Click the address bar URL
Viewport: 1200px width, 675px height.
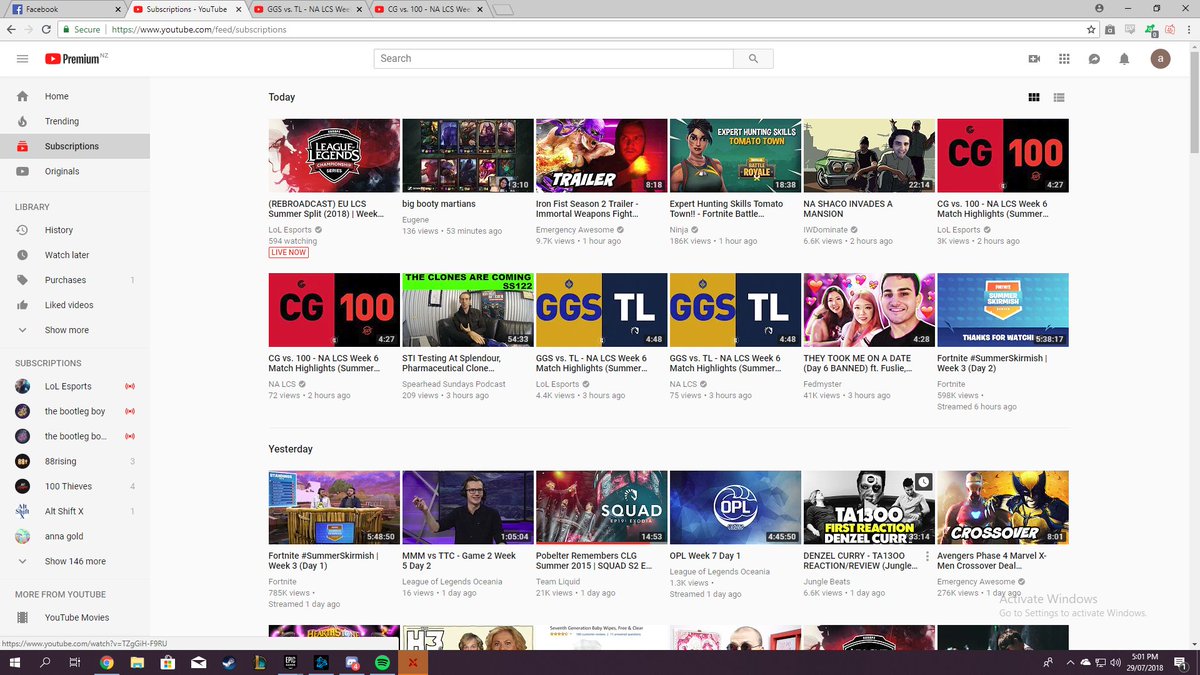click(x=199, y=30)
